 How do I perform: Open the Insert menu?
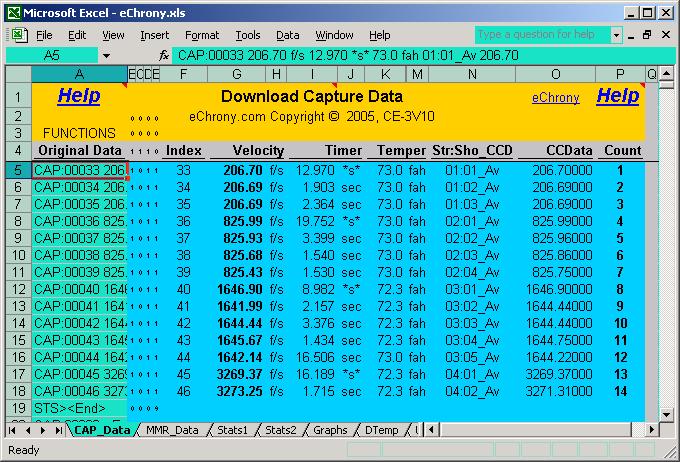click(x=154, y=35)
